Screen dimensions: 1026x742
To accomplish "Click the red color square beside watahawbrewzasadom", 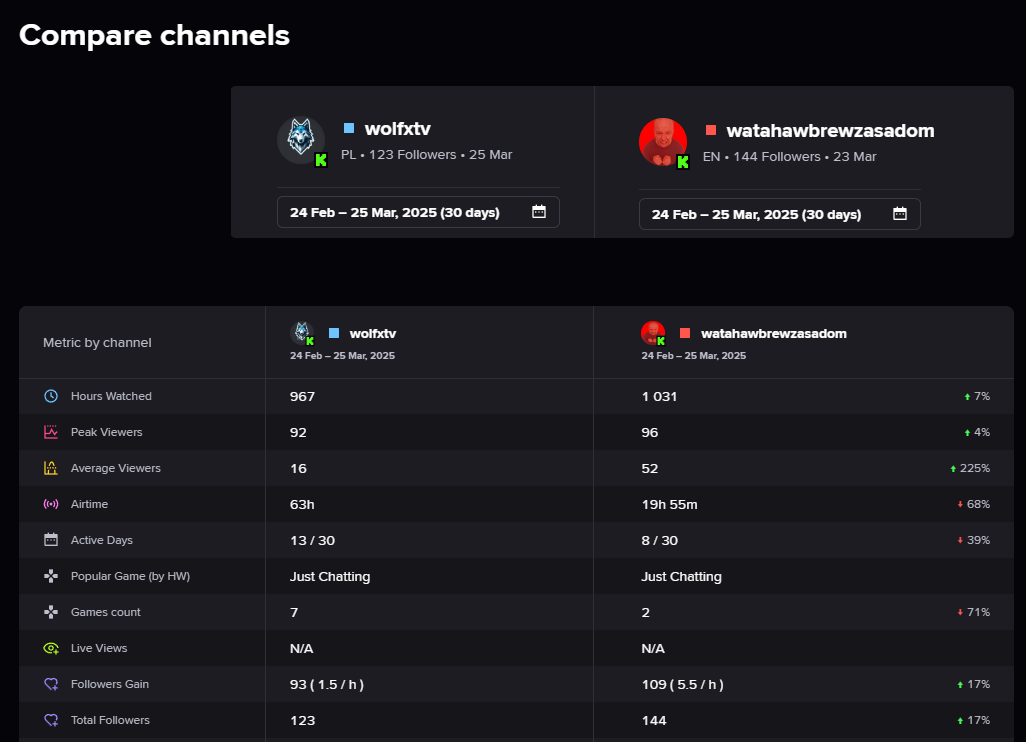I will click(x=711, y=131).
